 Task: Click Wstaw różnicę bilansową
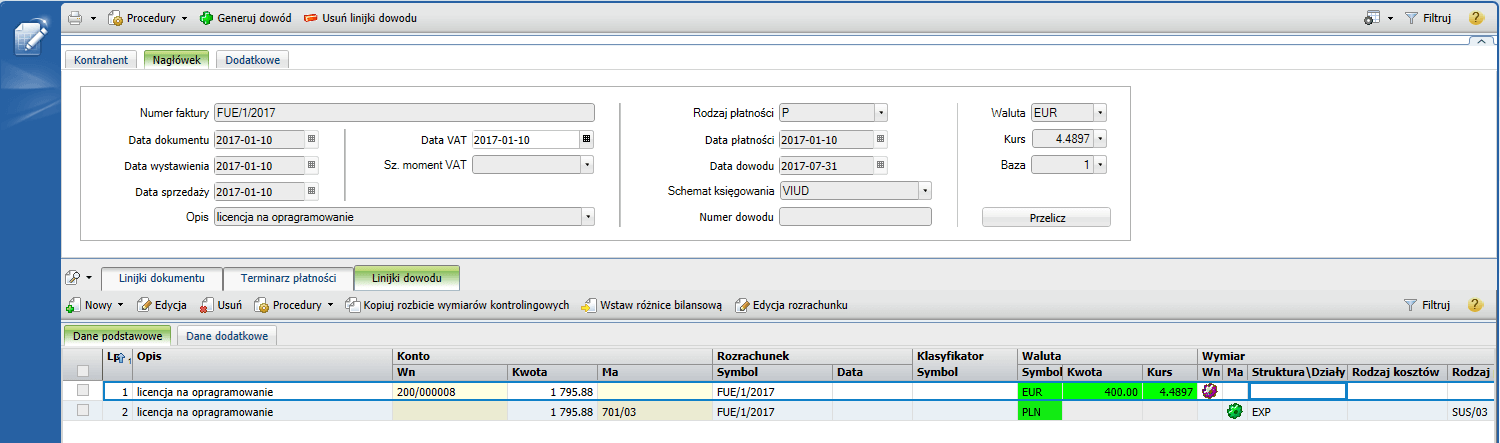tap(651, 305)
